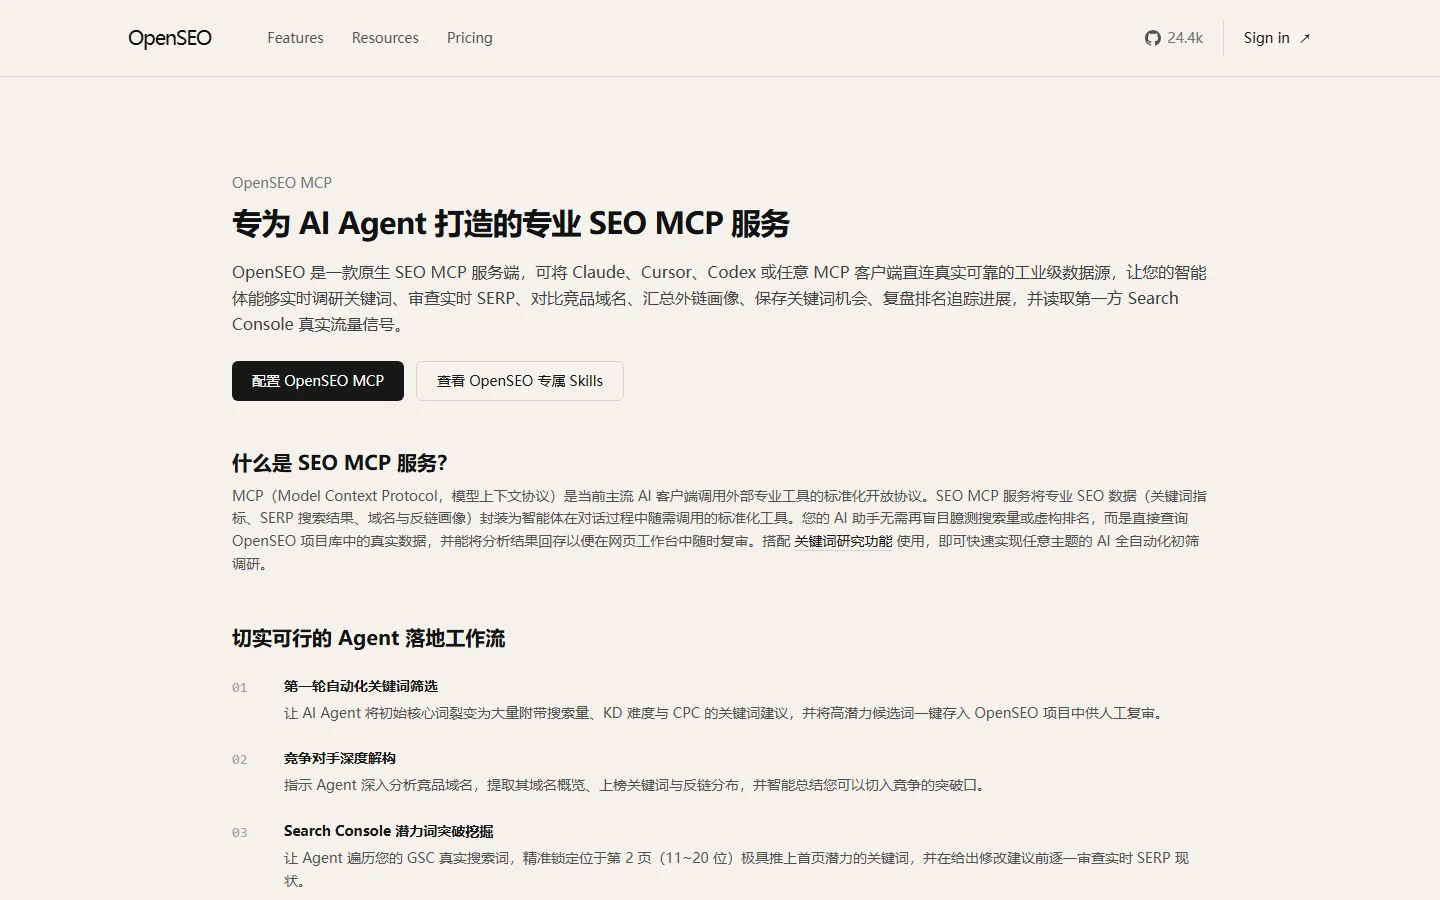This screenshot has width=1440, height=900.
Task: Select step title Search Console 潜力词突破挖掘
Action: click(x=388, y=831)
